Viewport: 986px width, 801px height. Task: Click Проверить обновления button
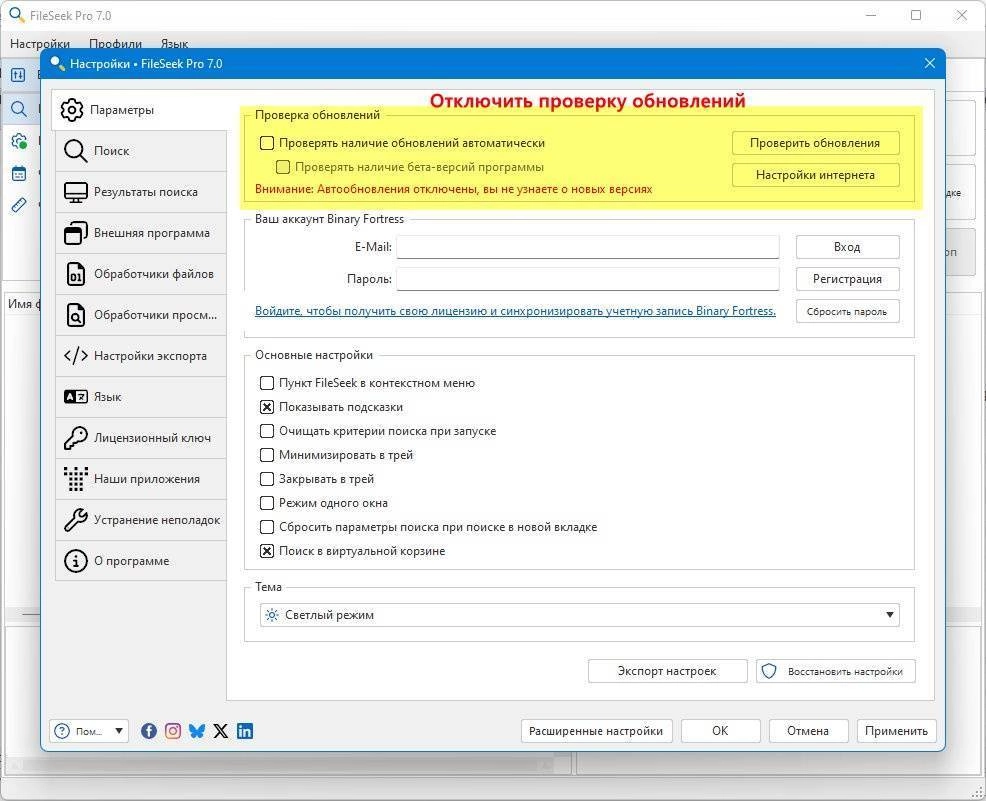tap(816, 143)
